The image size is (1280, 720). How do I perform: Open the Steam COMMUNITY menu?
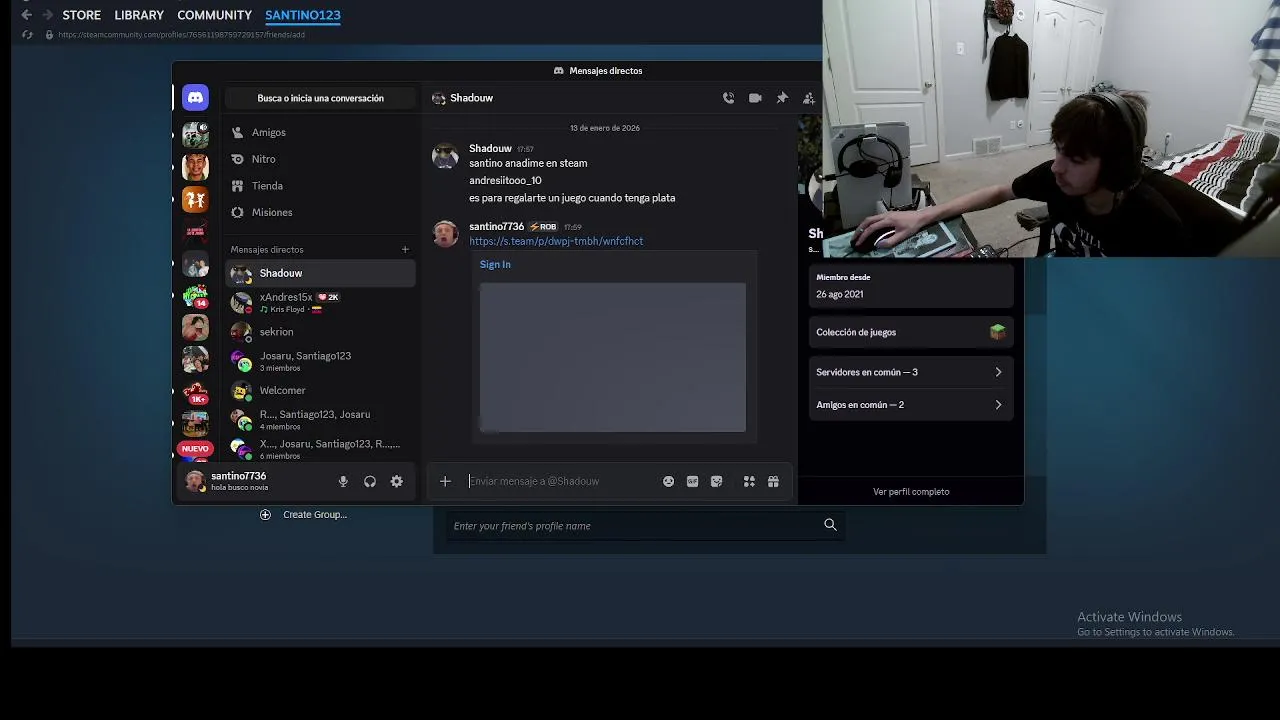point(214,15)
